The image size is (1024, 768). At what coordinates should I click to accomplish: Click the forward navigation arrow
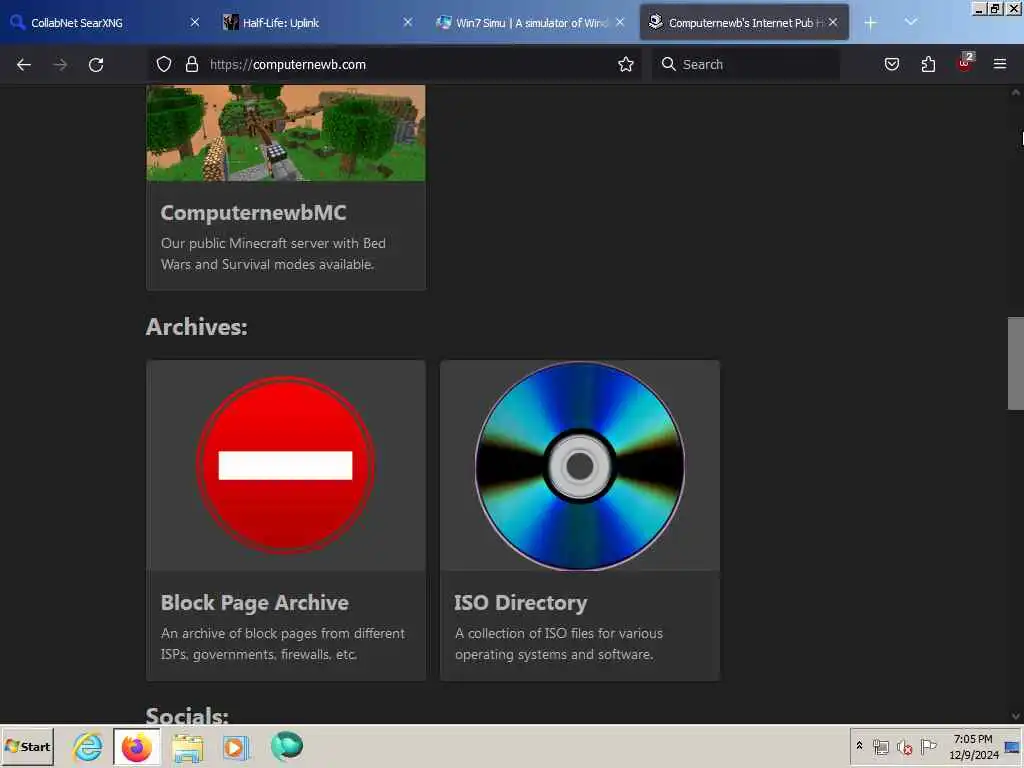(x=60, y=65)
